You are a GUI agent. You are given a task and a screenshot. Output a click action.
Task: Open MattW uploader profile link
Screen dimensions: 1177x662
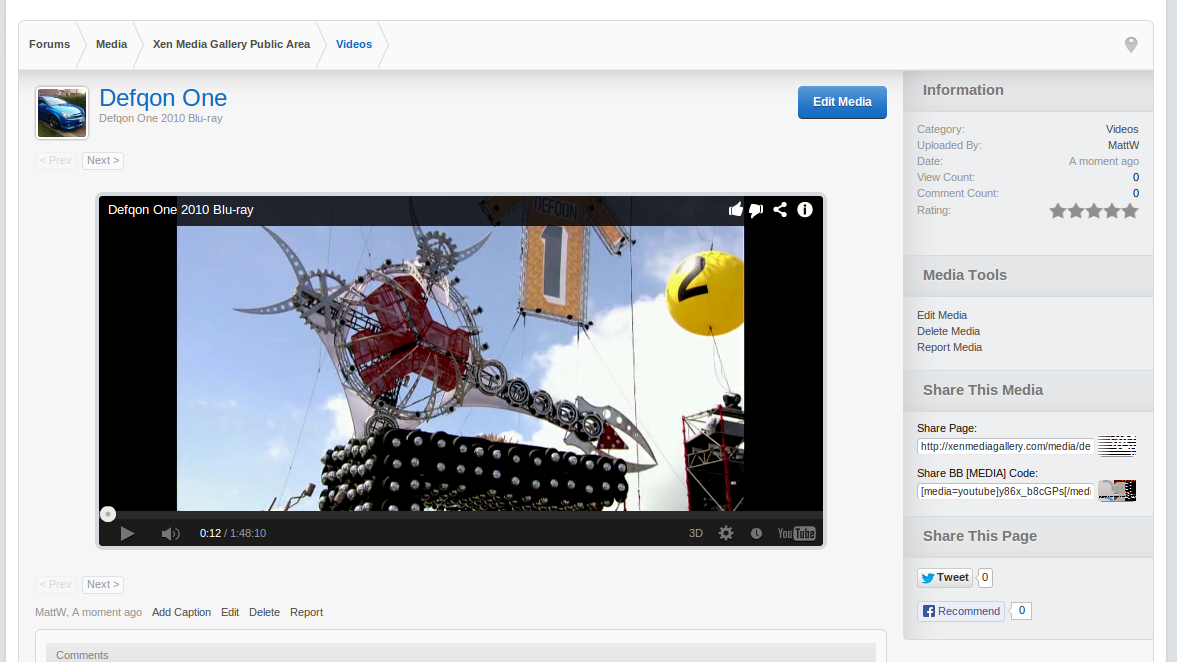tap(1123, 146)
